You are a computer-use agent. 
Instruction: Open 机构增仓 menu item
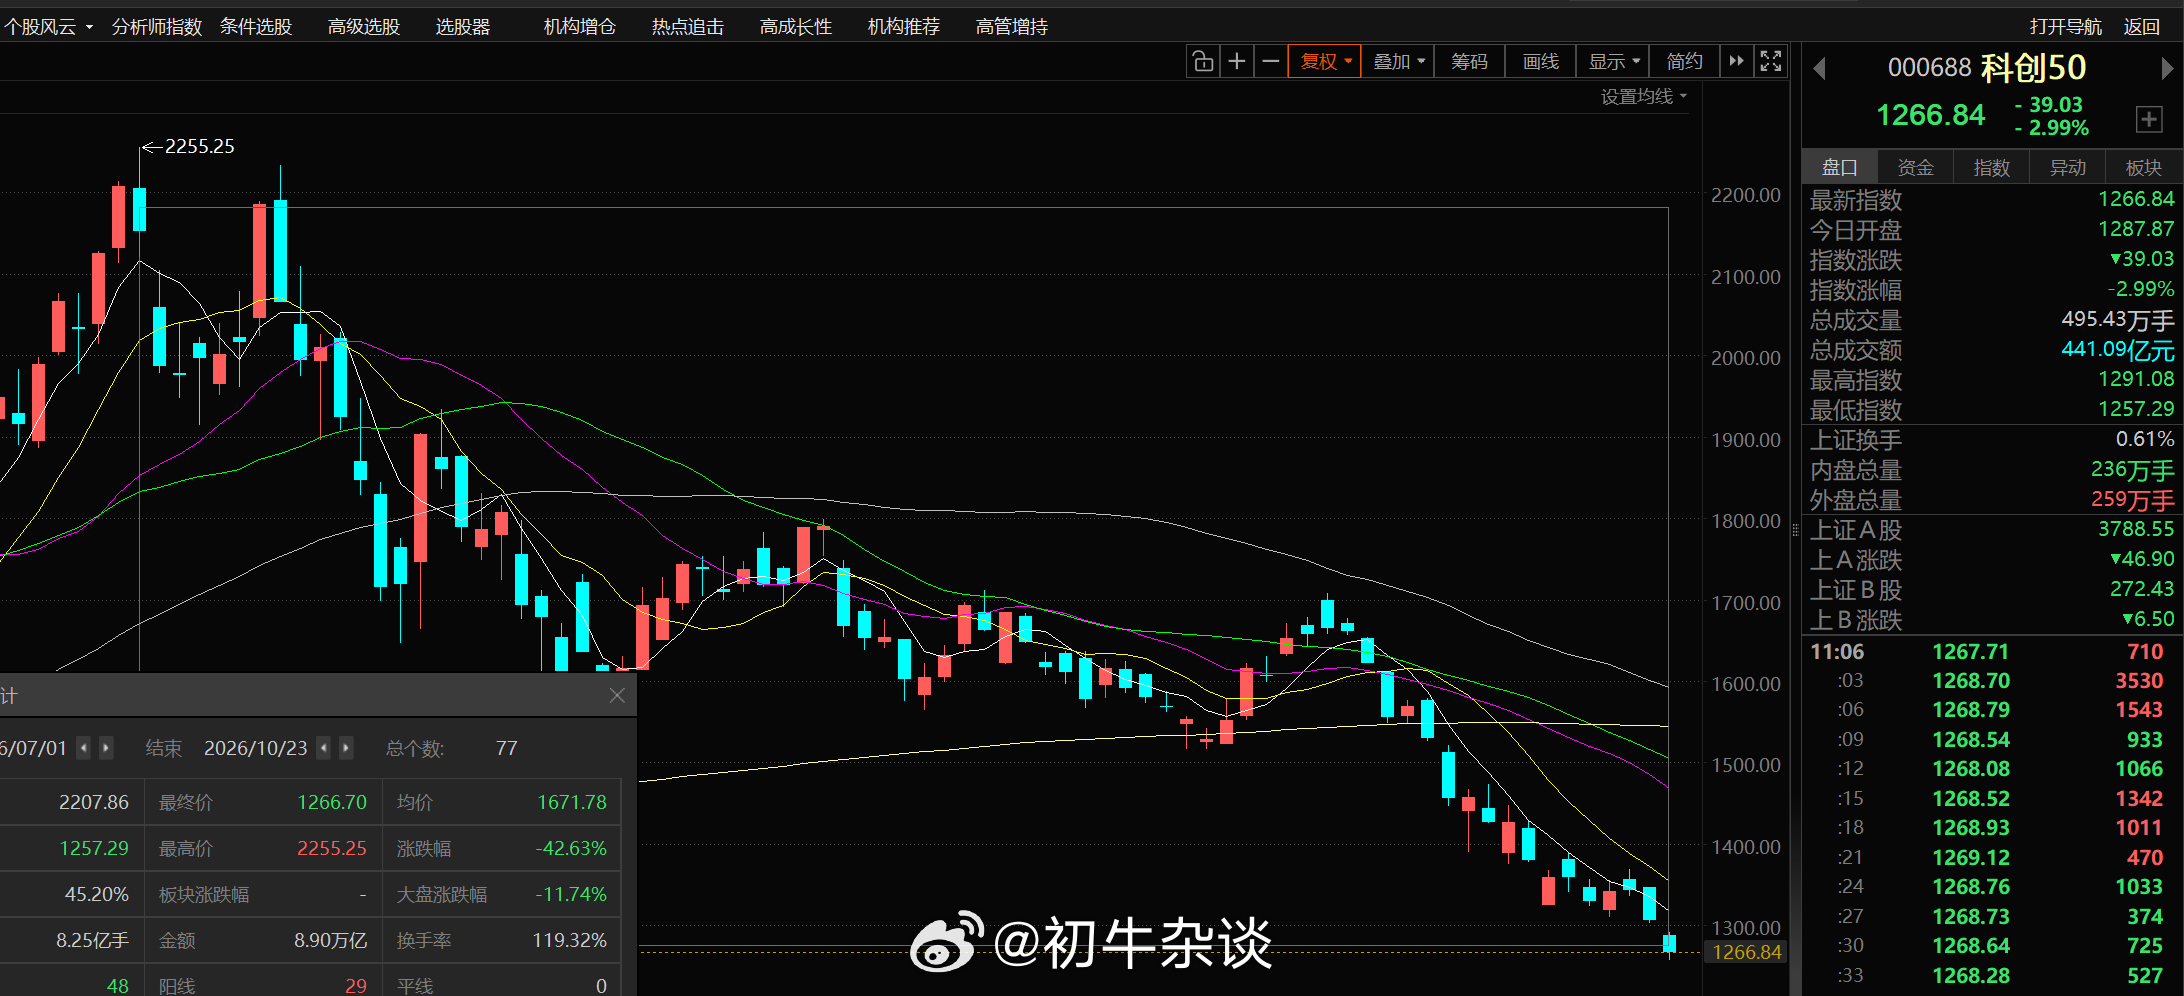(580, 27)
